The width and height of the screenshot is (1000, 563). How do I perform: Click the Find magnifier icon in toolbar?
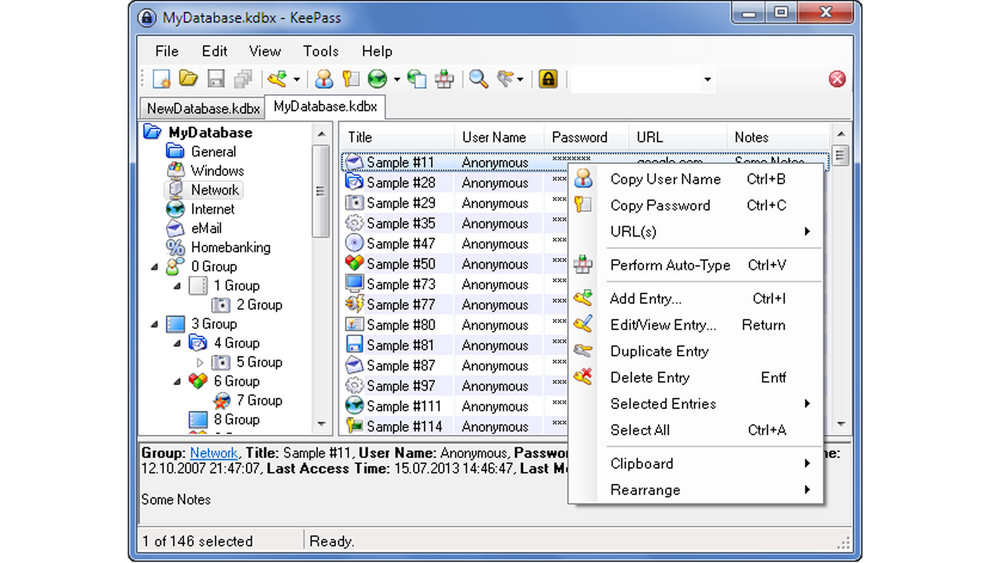click(479, 79)
